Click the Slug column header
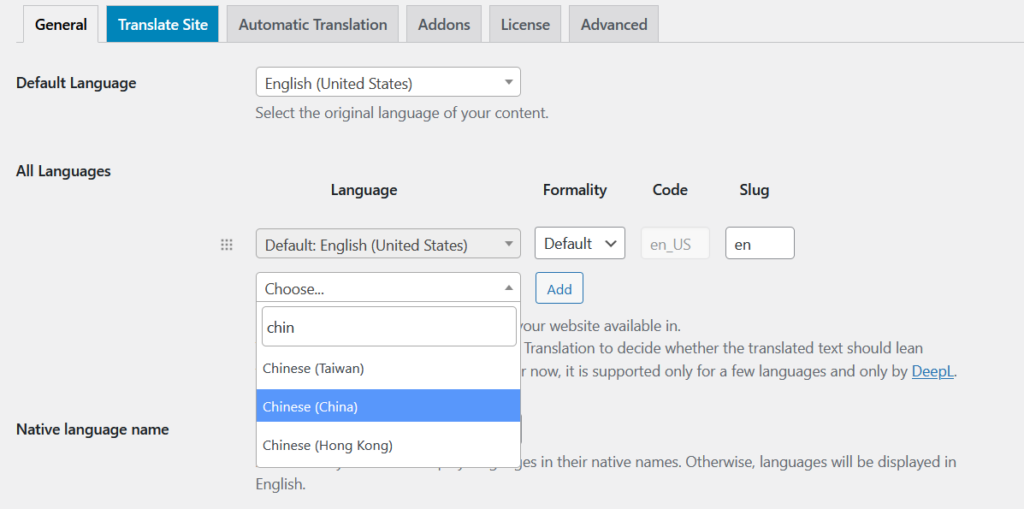 [754, 190]
